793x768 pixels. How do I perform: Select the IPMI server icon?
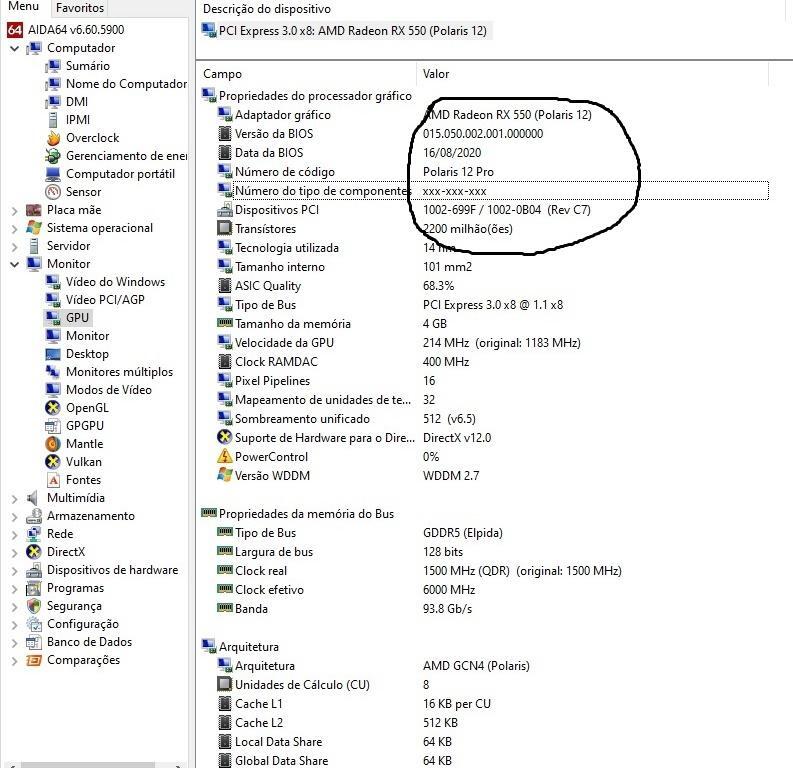point(53,120)
